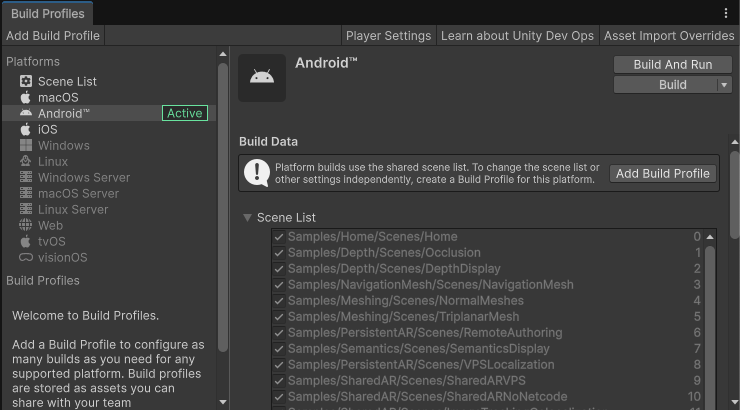Click Add Build Profile in the Build Data box
This screenshot has height=410, width=740.
663,174
